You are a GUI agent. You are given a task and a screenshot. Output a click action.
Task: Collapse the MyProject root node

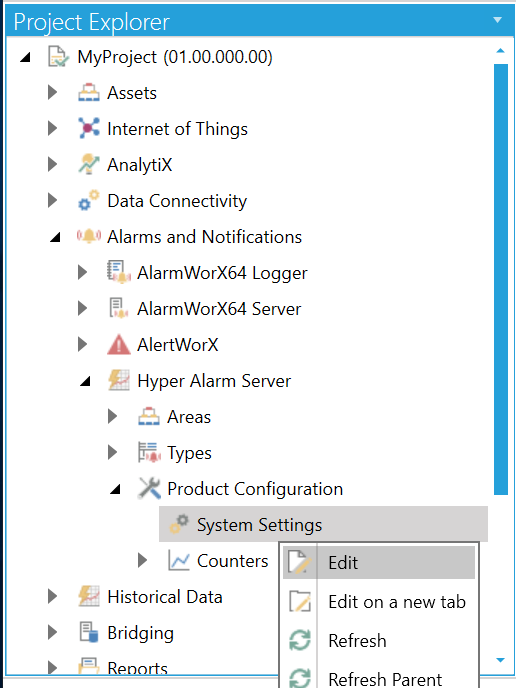[x=25, y=57]
